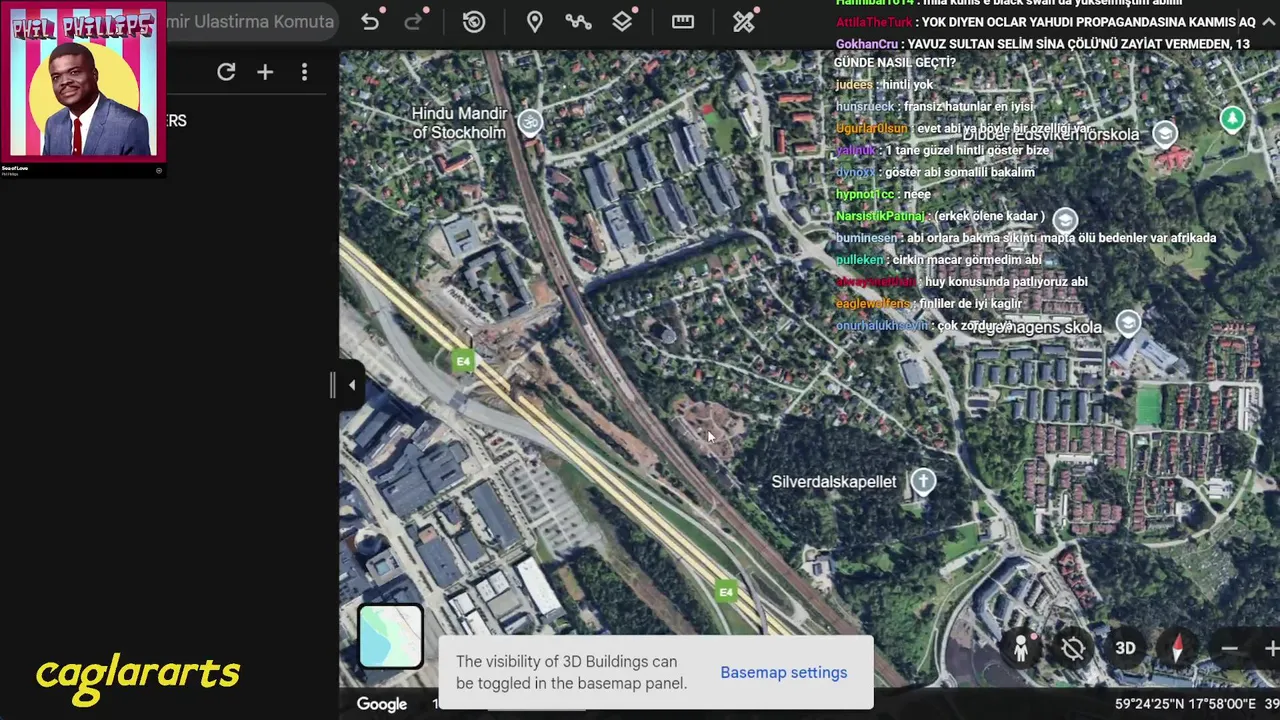Click the coordinates readout 59°24'25"N
Image resolution: width=1280 pixels, height=720 pixels.
[1184, 704]
